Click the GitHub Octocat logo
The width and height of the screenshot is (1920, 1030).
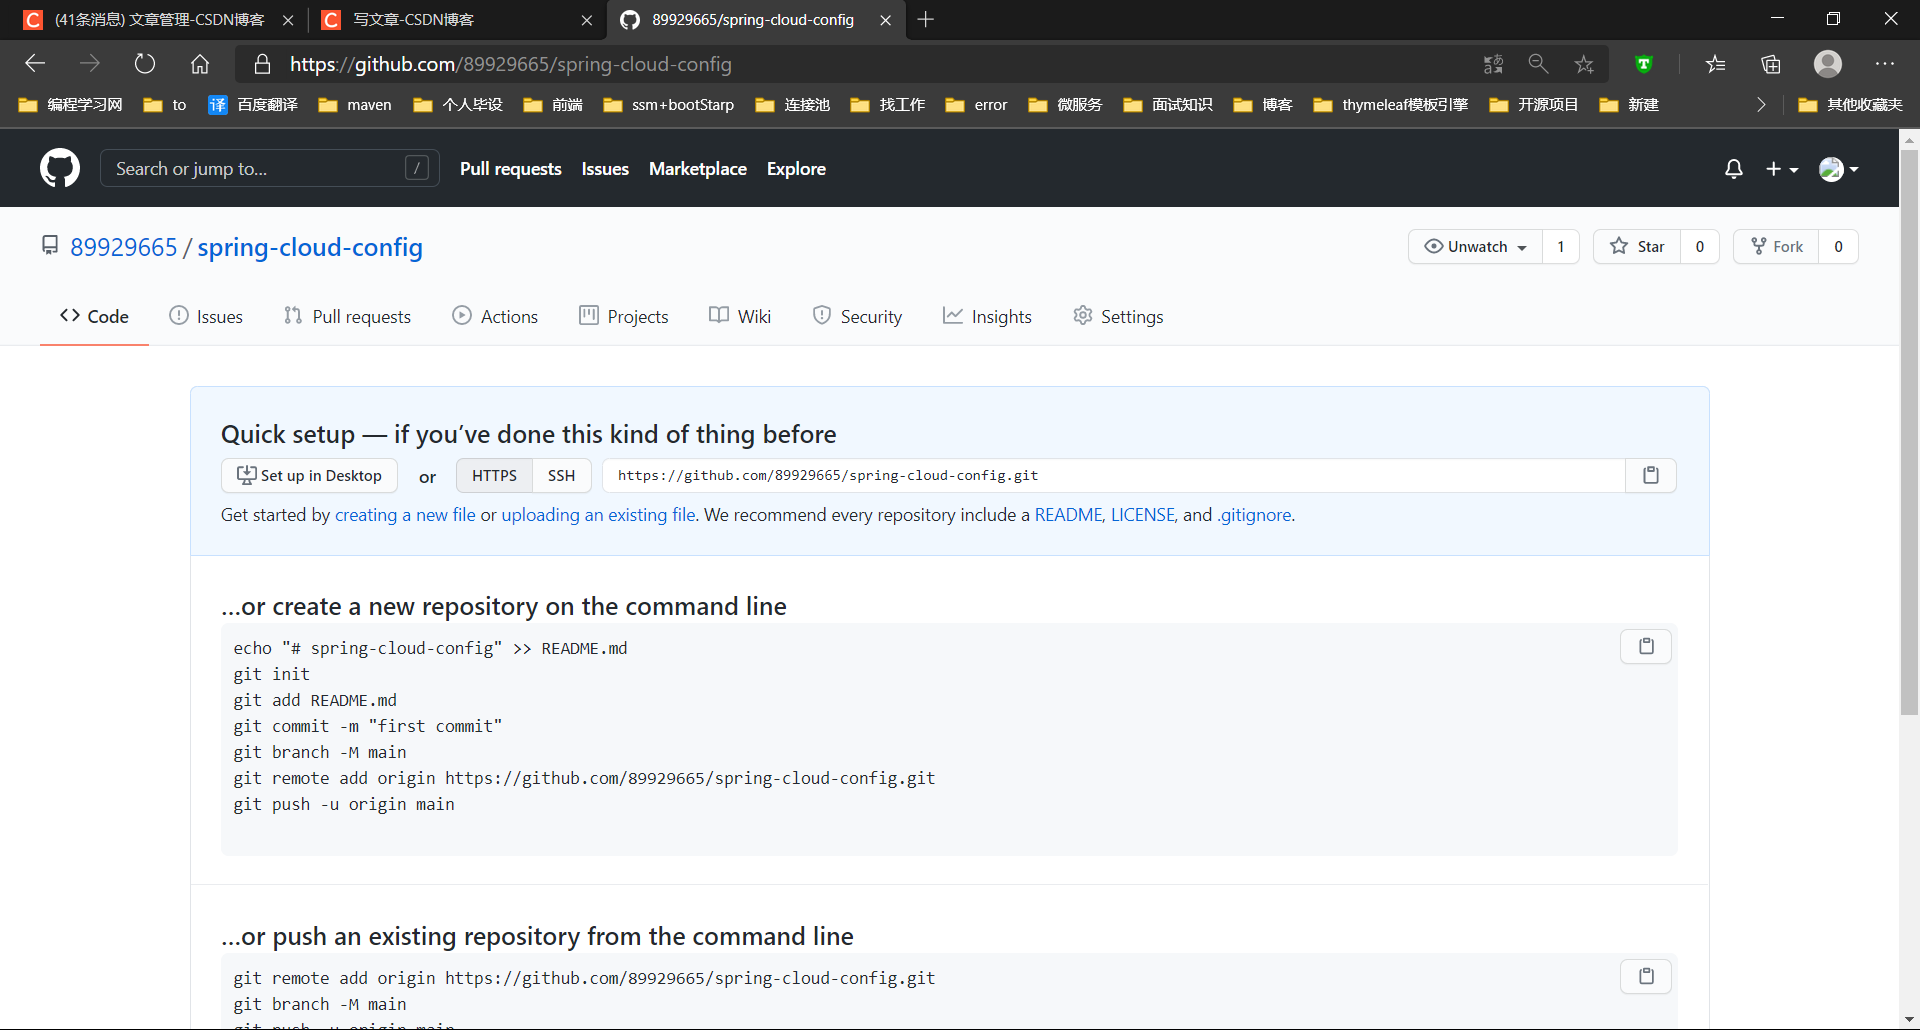pyautogui.click(x=60, y=168)
